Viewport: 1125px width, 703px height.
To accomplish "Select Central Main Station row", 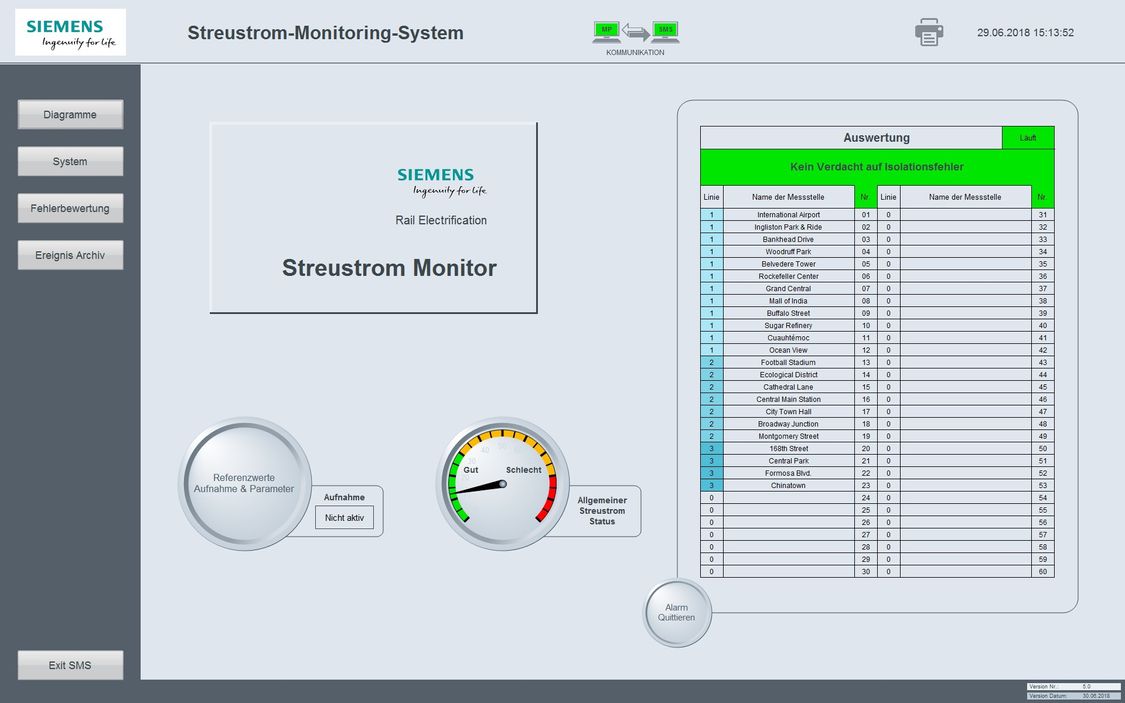I will click(x=789, y=399).
